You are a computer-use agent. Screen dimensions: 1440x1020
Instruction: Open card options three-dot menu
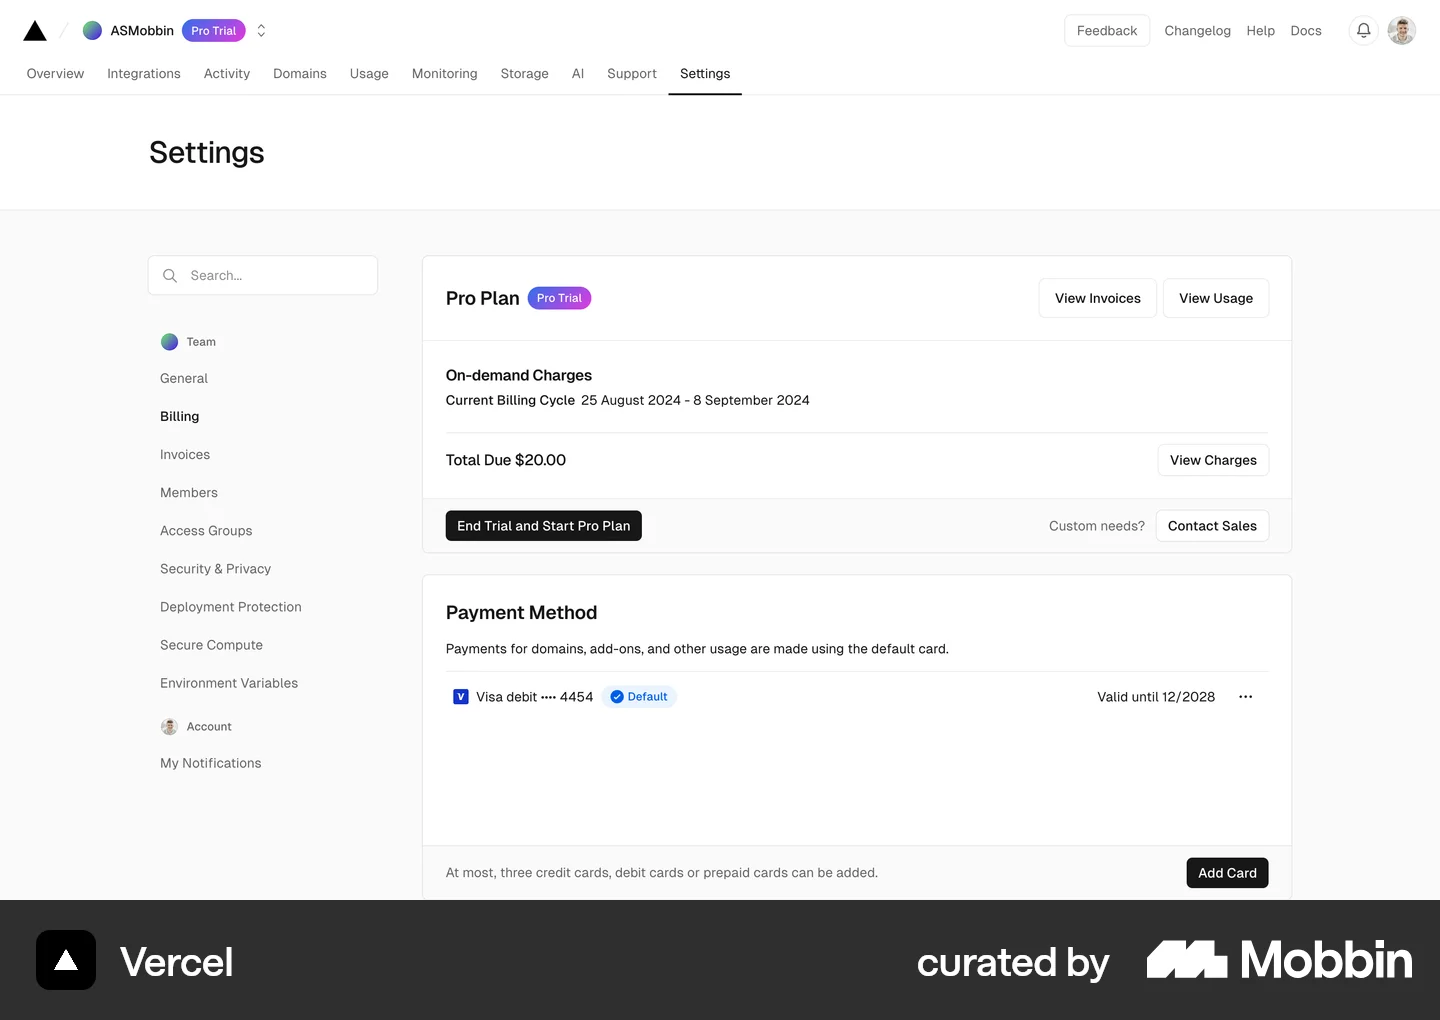tap(1245, 697)
